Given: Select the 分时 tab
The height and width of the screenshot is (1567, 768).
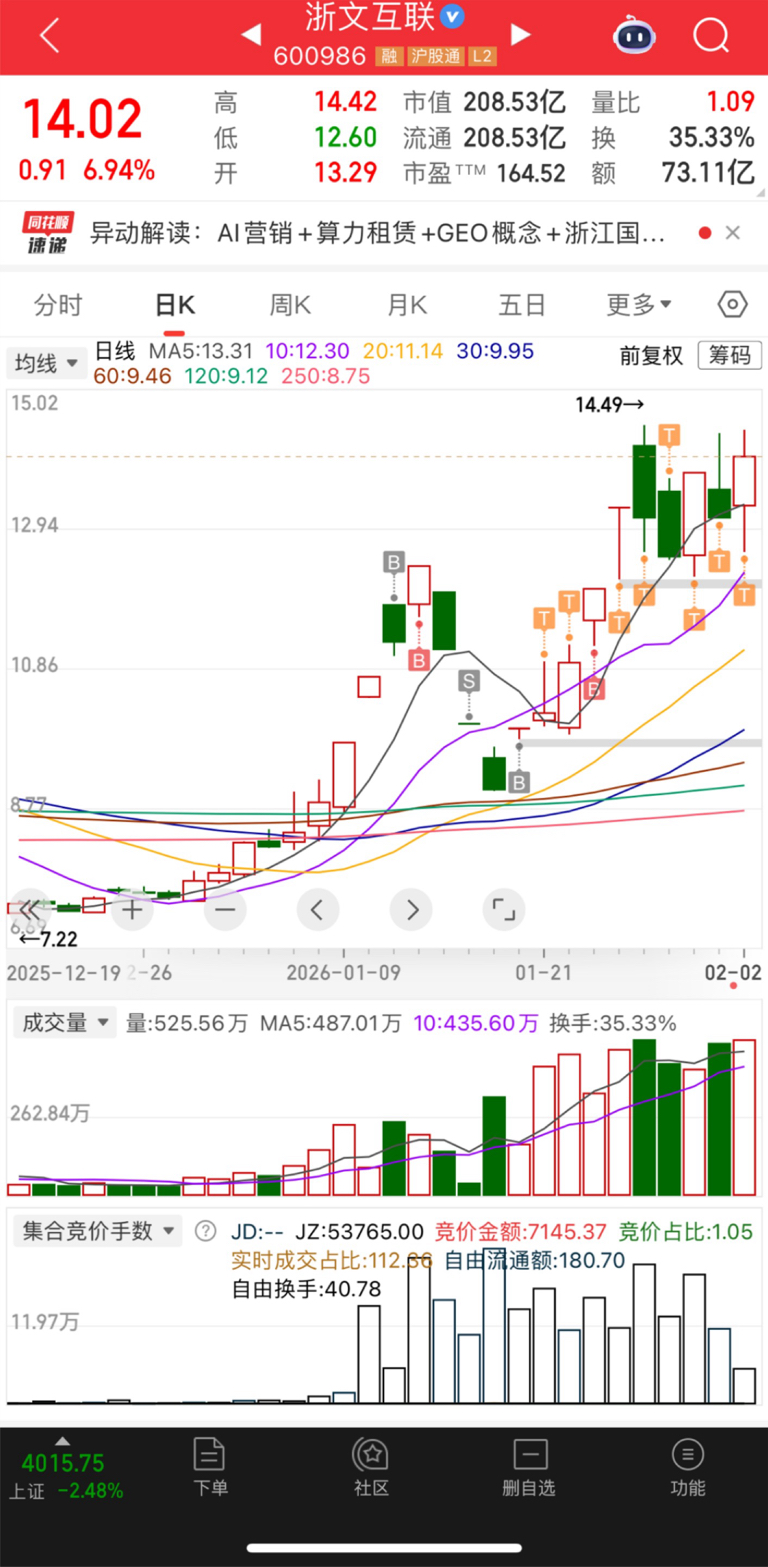Looking at the screenshot, I should pyautogui.click(x=58, y=304).
